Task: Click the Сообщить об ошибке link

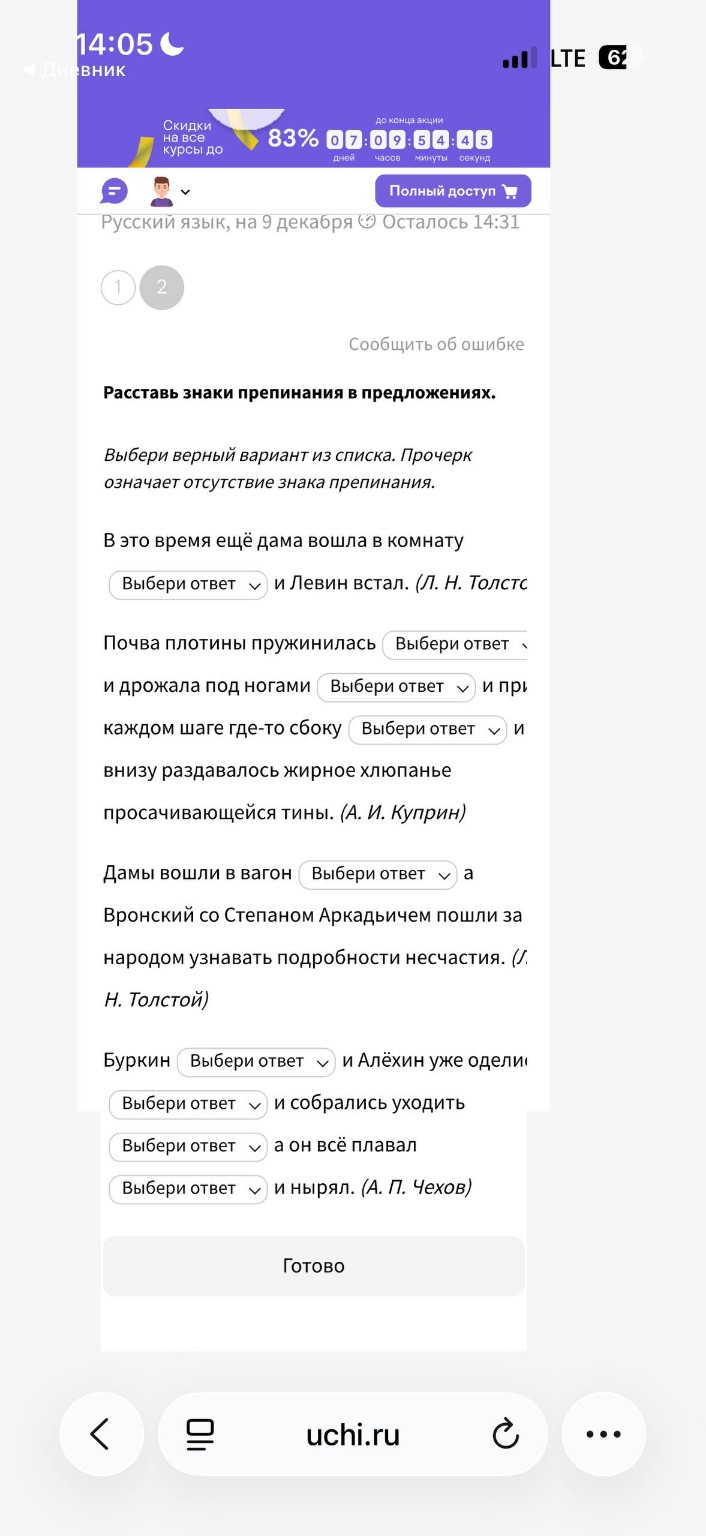Action: tap(435, 343)
